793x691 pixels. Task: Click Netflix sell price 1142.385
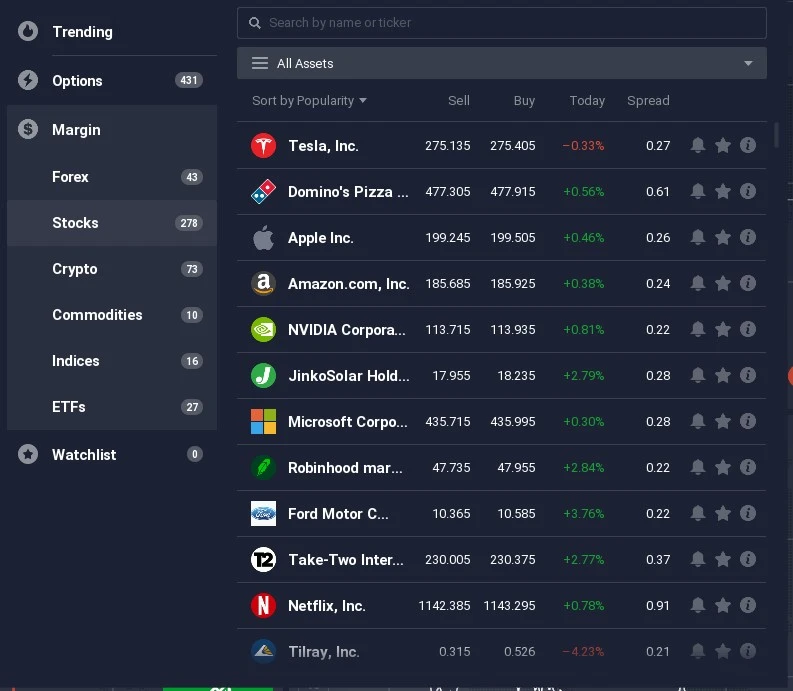[445, 606]
